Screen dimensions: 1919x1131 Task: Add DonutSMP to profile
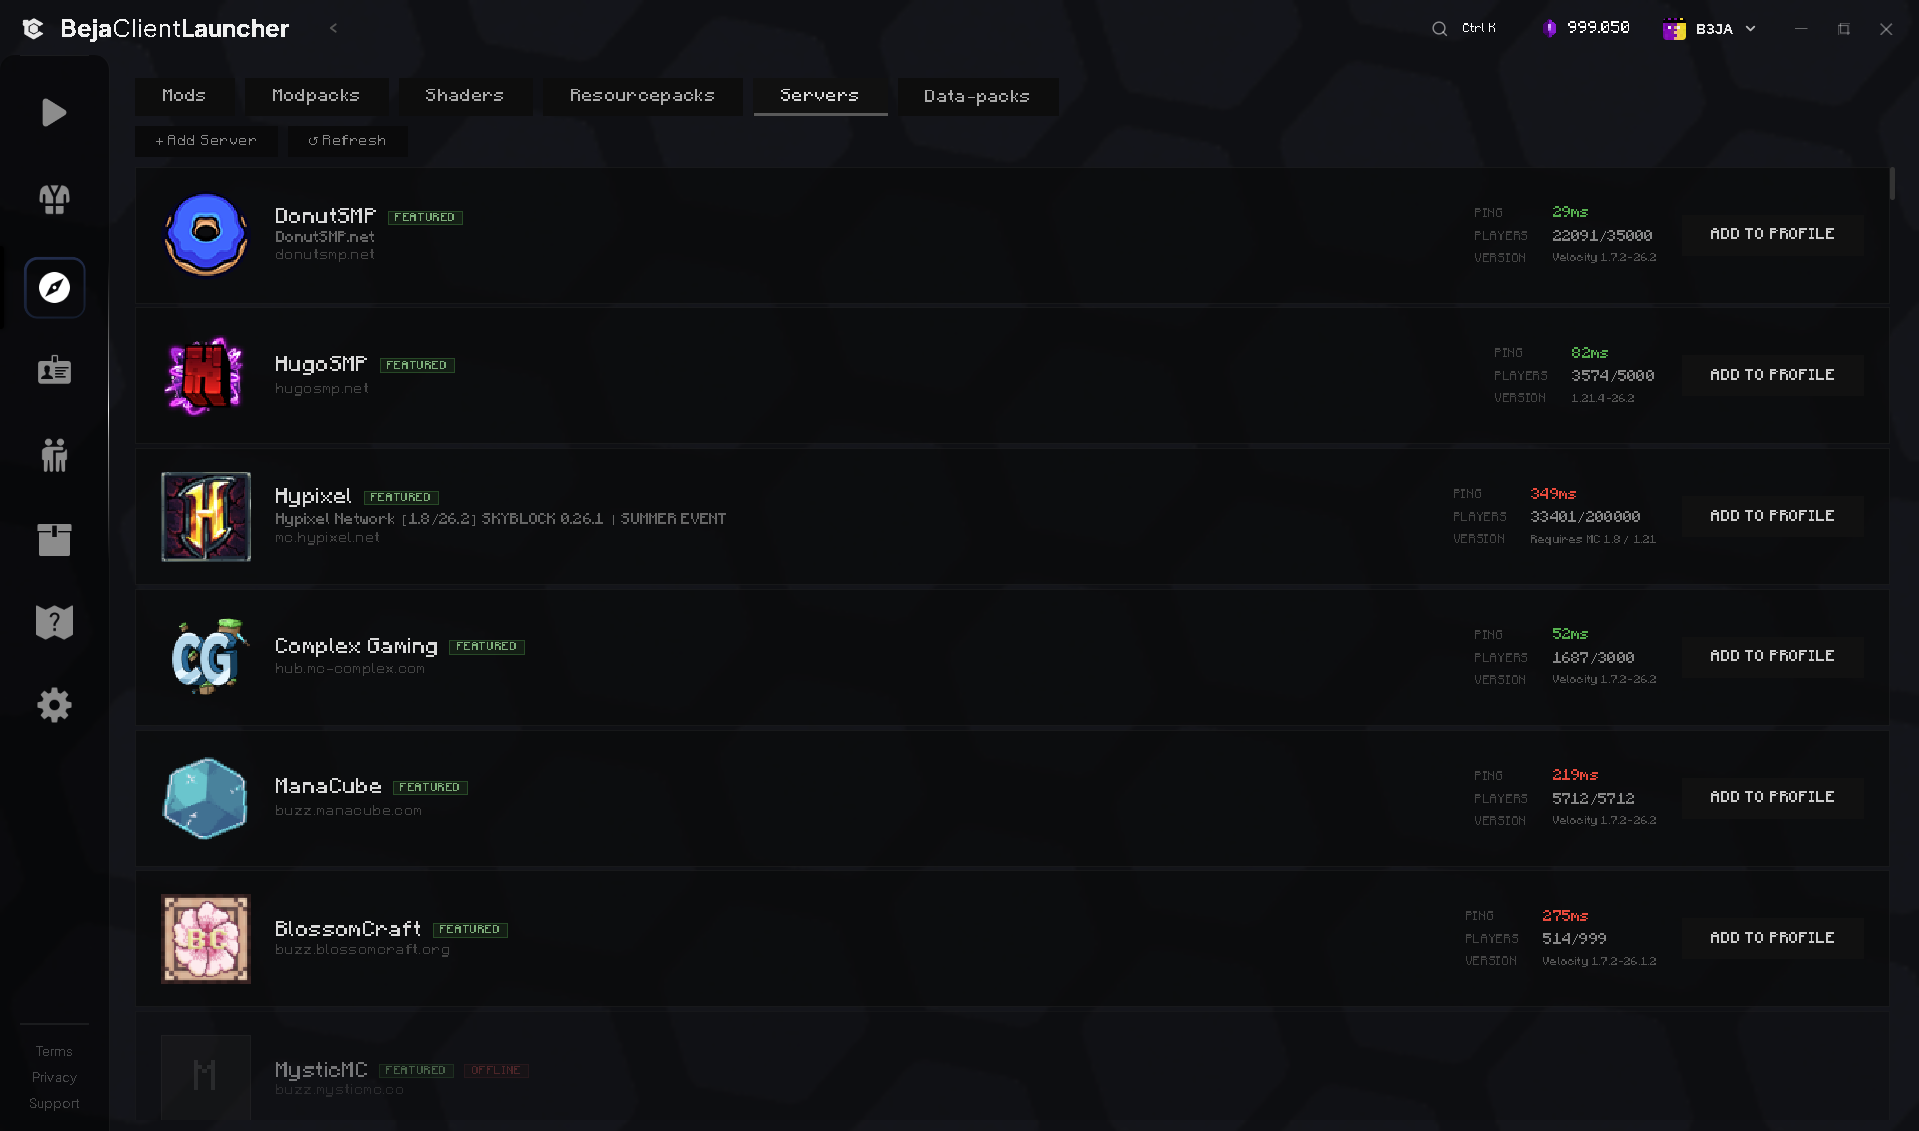click(1772, 234)
